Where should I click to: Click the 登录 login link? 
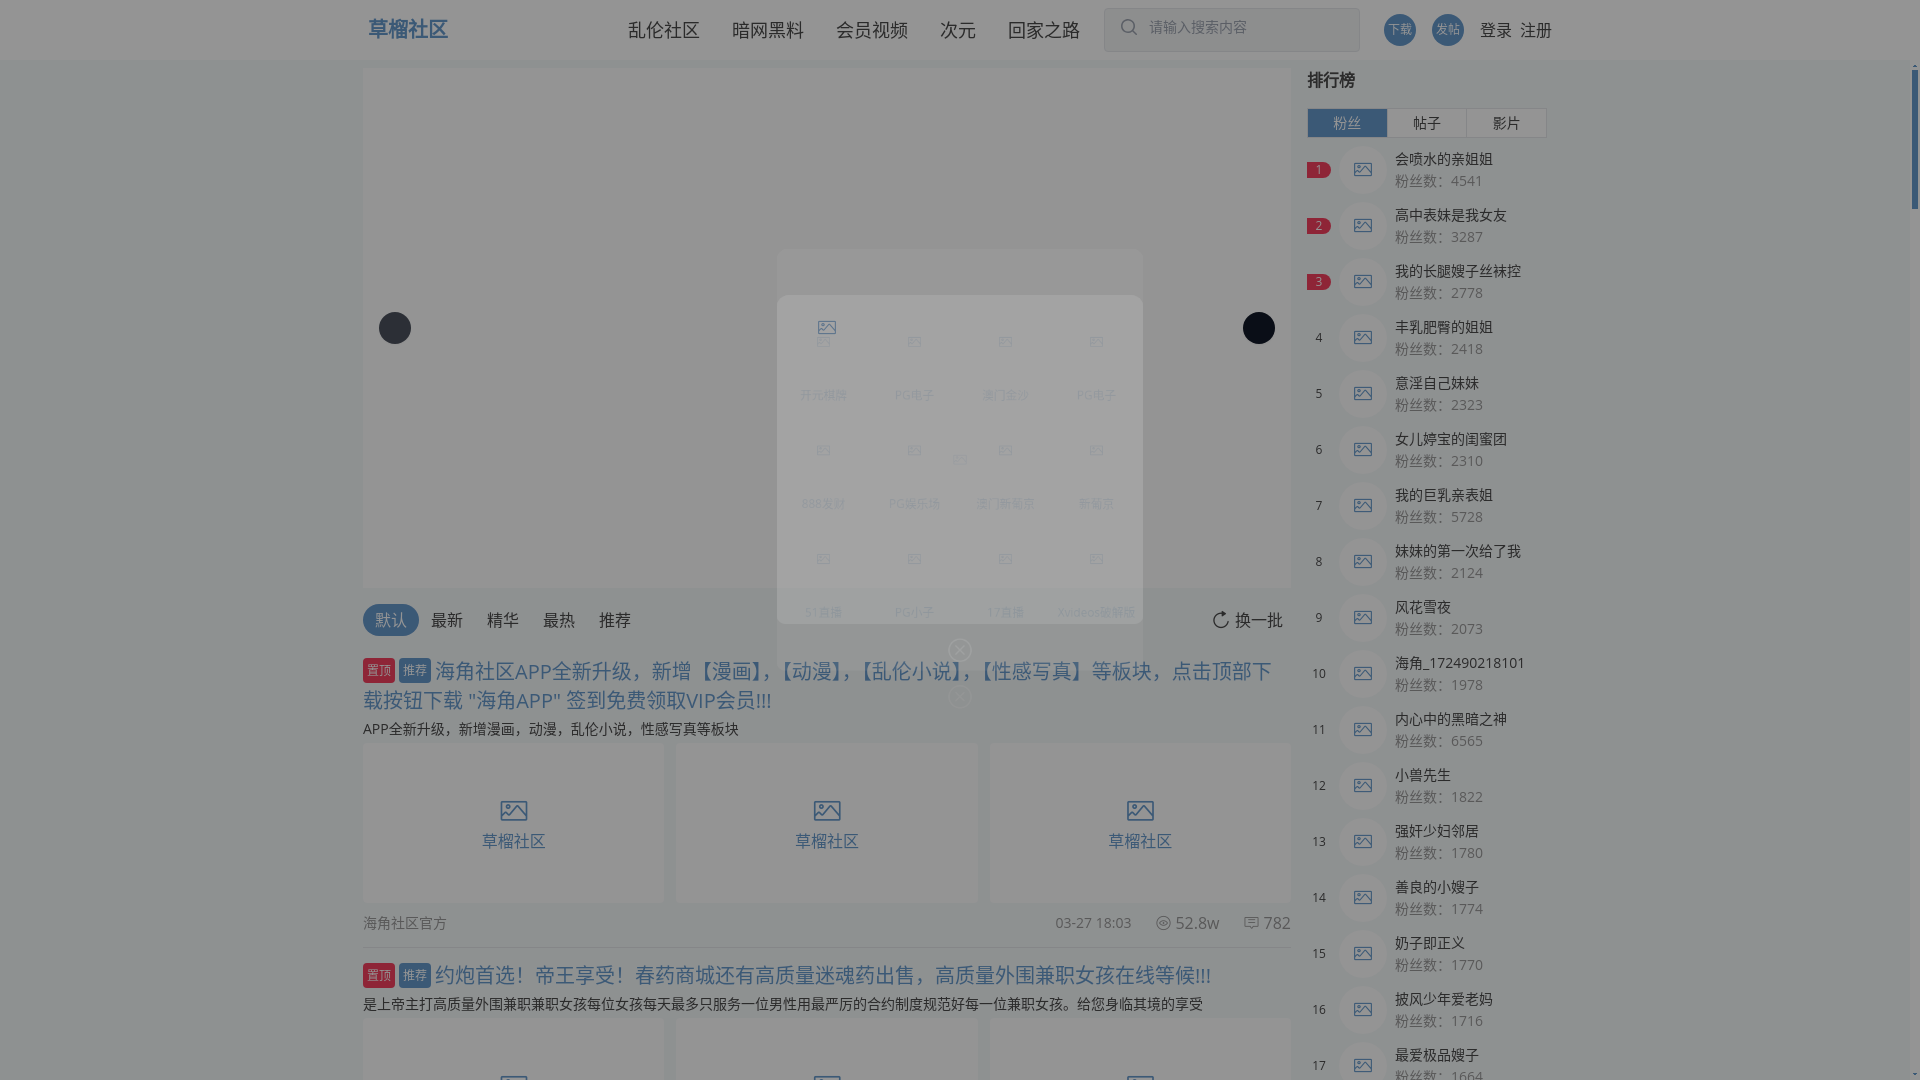coord(1496,30)
